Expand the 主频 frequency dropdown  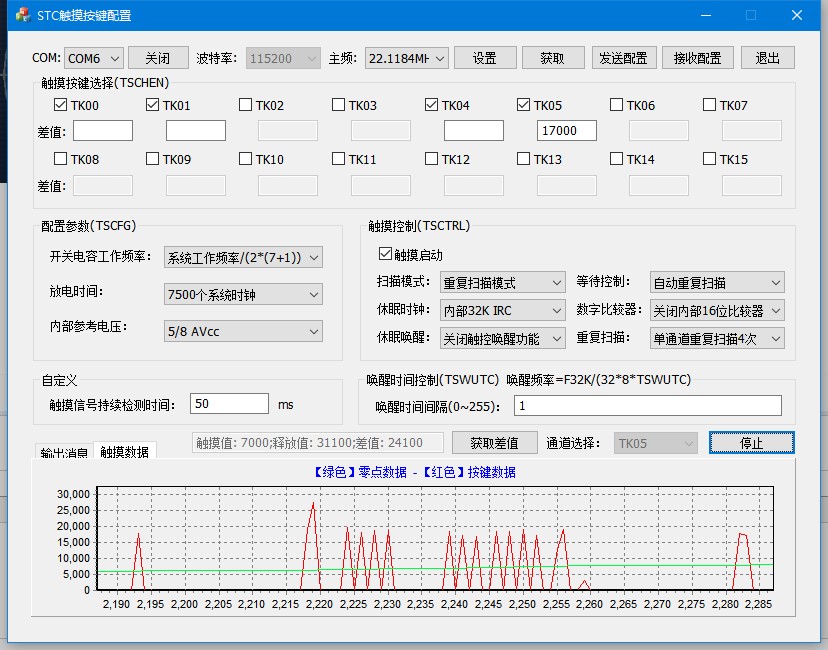click(x=406, y=58)
